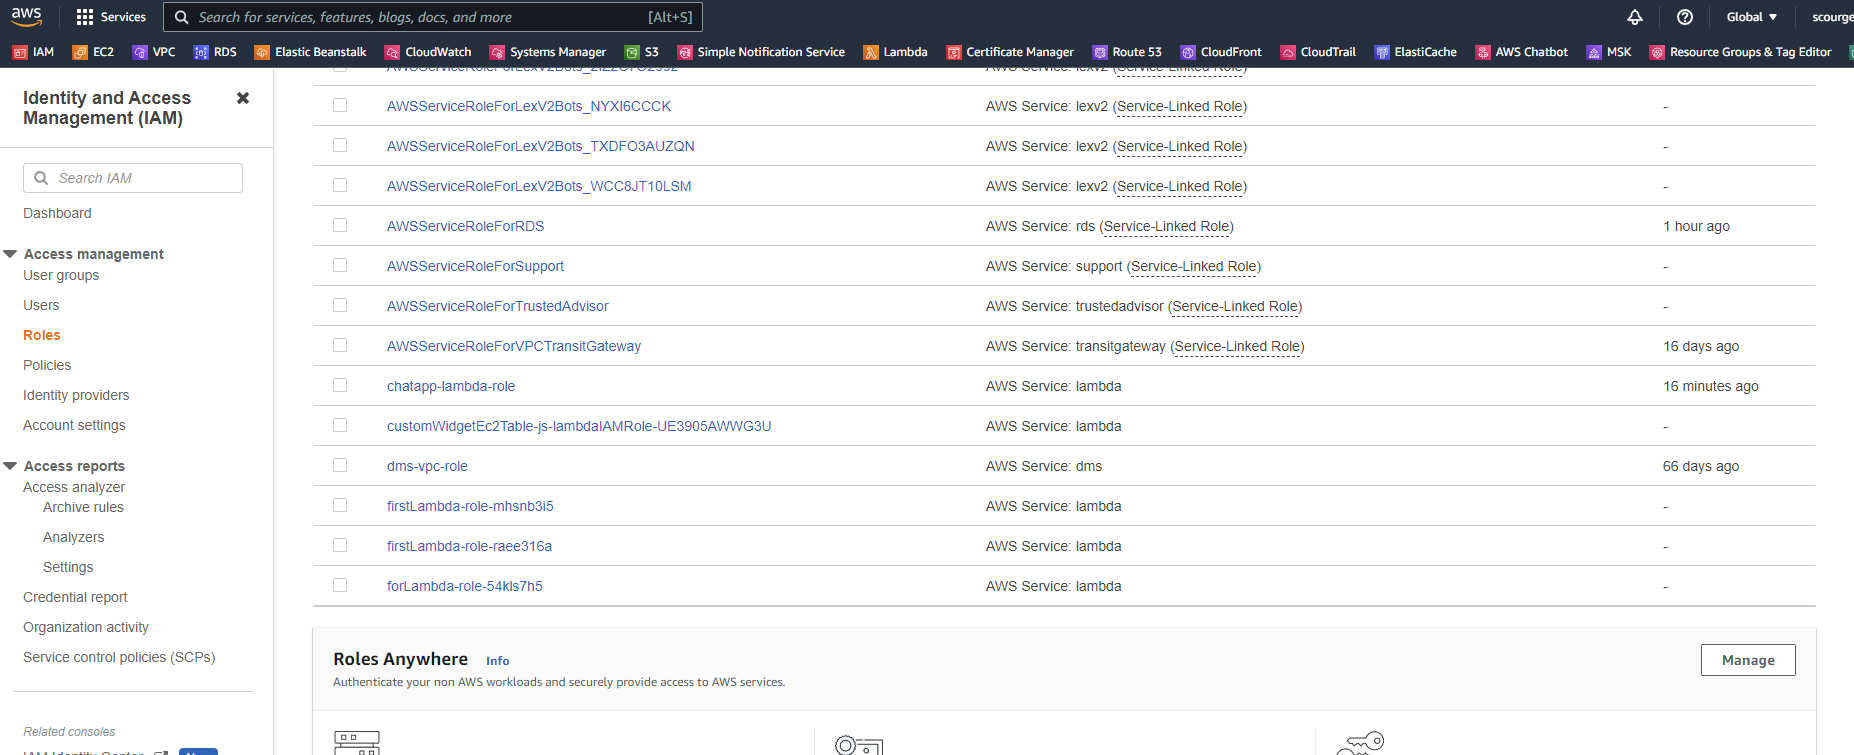
Task: Click Service-Linked Role text for trustedadvisor
Action: click(x=1235, y=306)
